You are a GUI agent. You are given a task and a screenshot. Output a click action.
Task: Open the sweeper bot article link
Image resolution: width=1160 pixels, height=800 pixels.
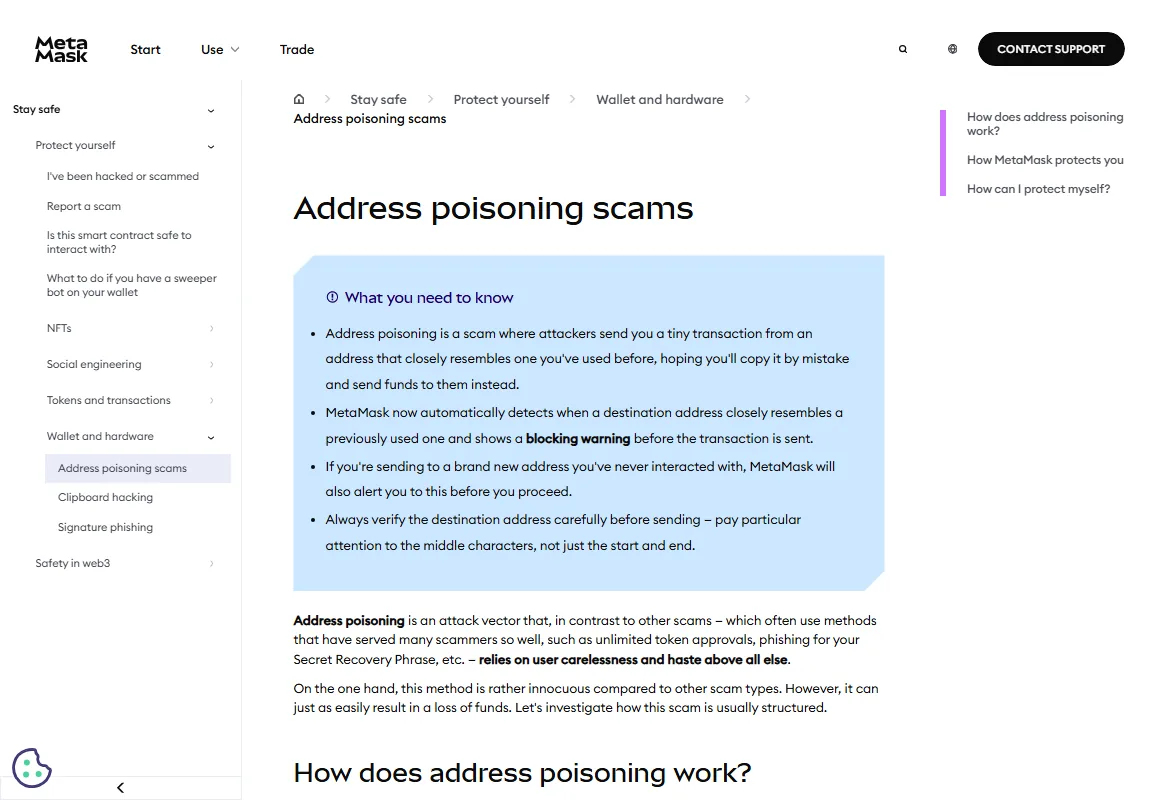132,285
